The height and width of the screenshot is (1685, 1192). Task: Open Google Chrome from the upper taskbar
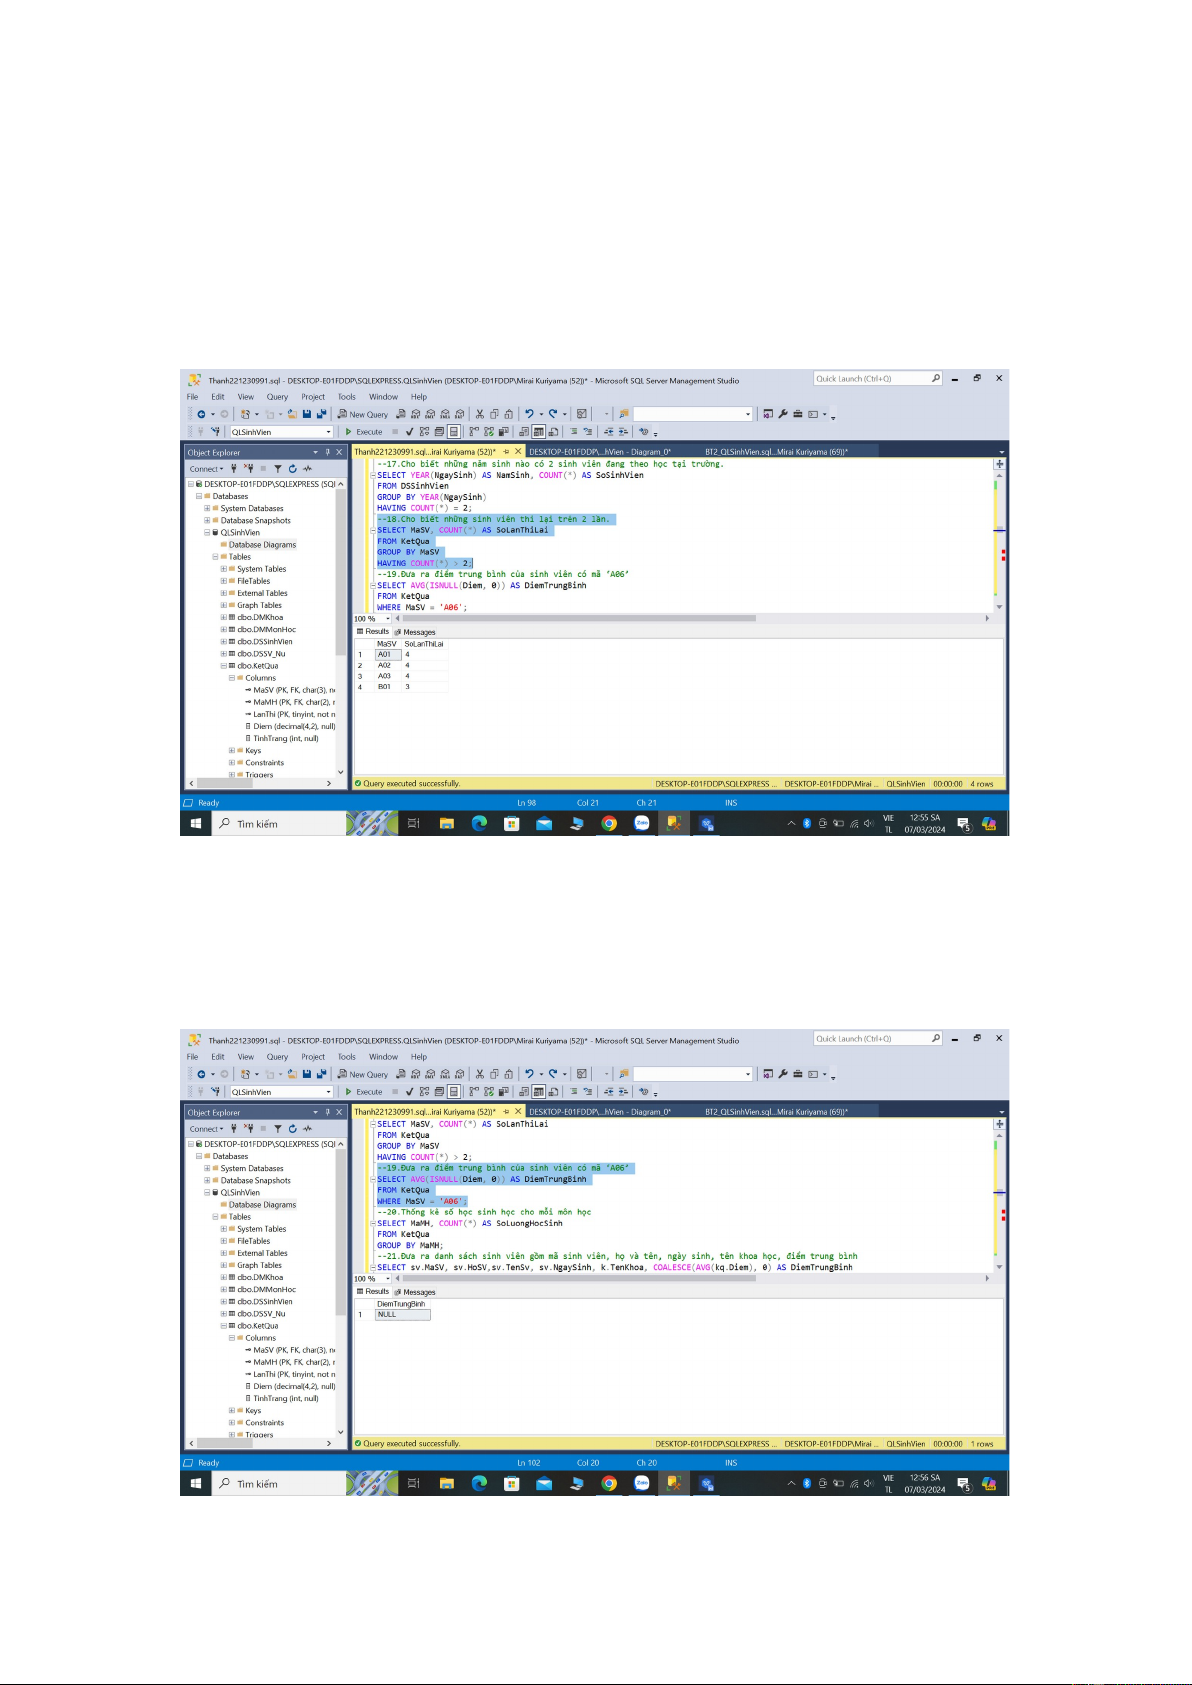pyautogui.click(x=609, y=824)
